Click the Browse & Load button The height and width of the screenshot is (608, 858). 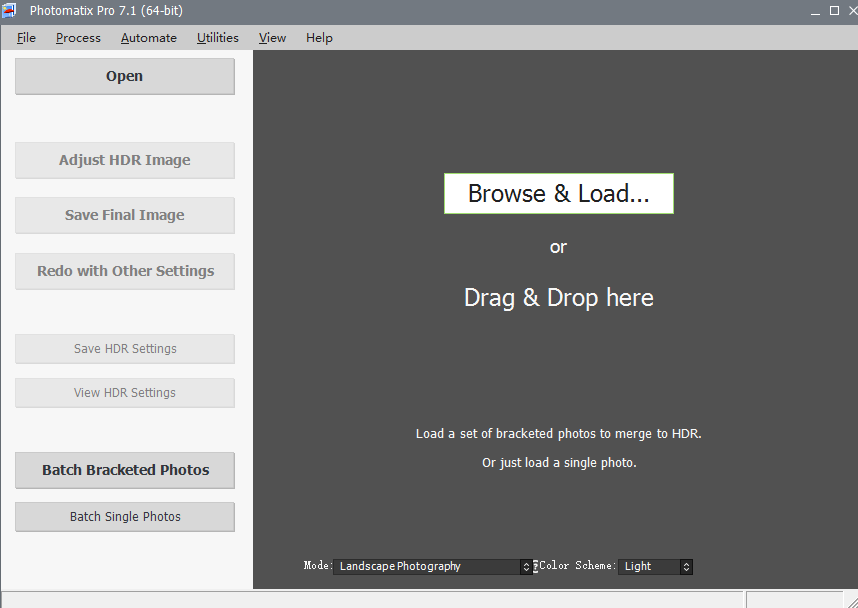[x=558, y=194]
